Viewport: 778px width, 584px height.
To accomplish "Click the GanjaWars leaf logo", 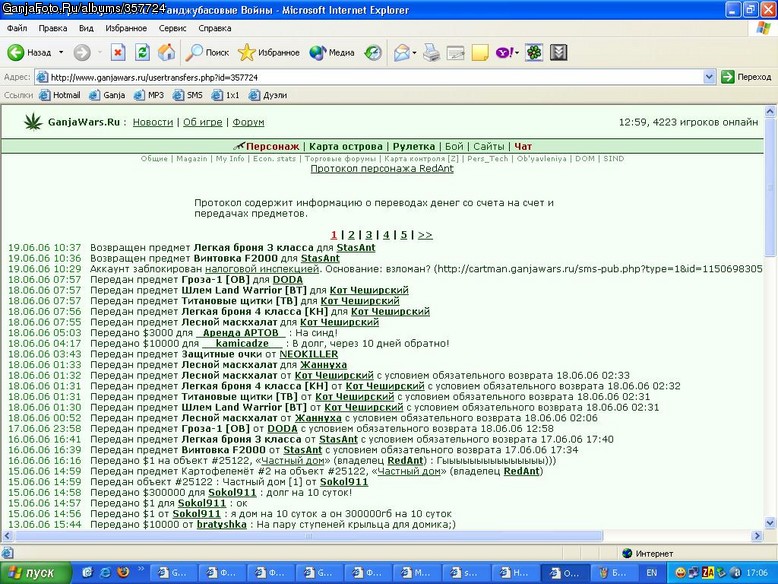I will (x=33, y=122).
